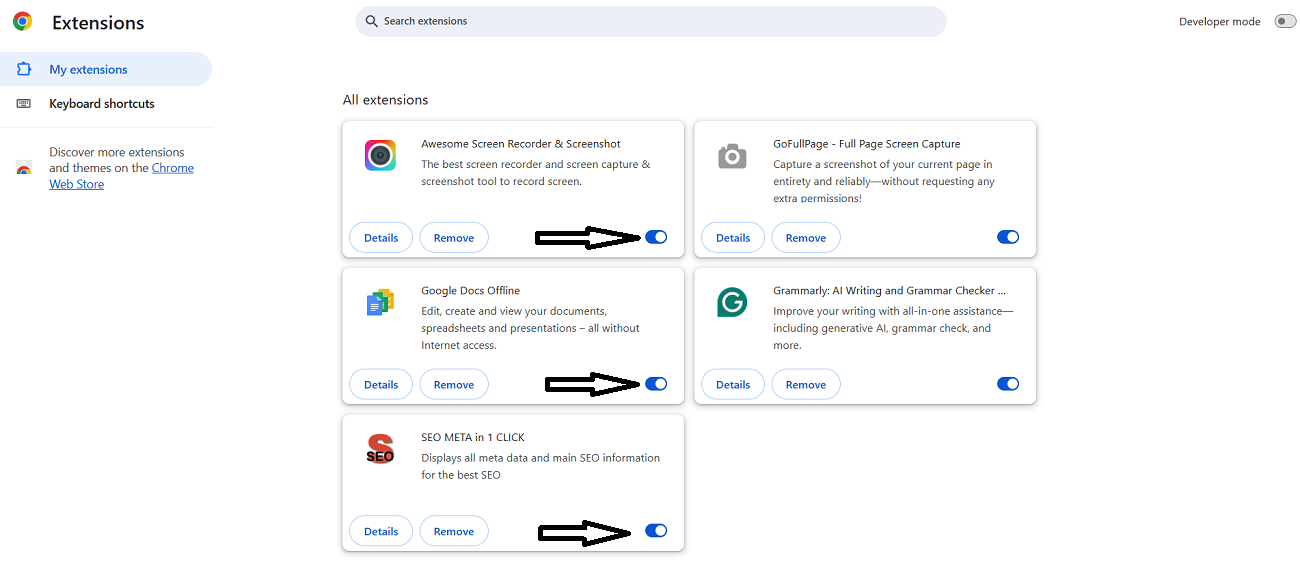
Task: Click the Chrome Web Store rainbow icon
Action: (x=24, y=169)
